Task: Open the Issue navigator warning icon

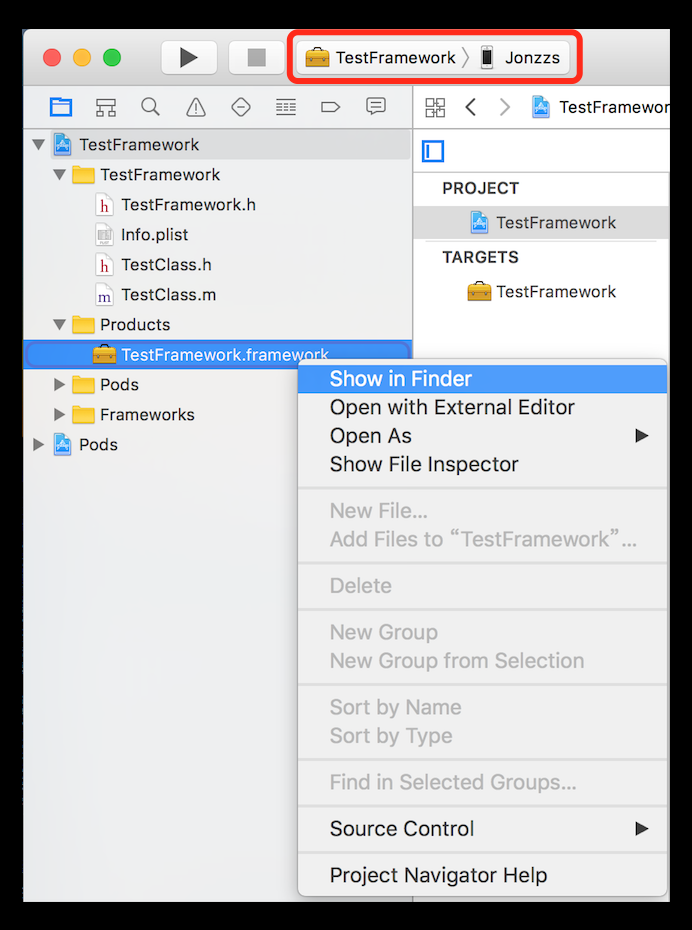Action: tap(196, 107)
